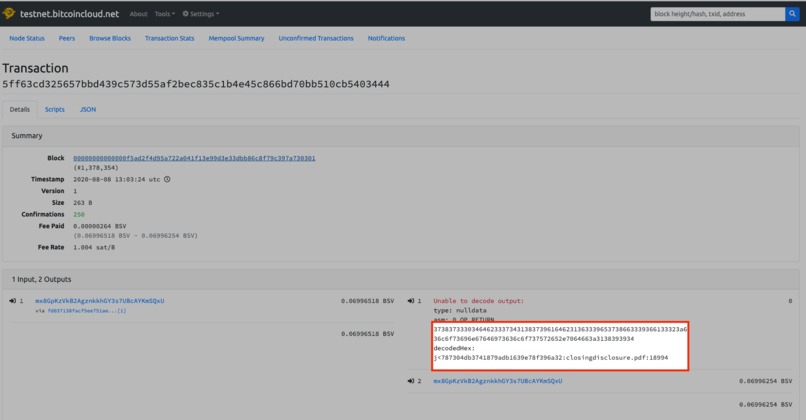The height and width of the screenshot is (420, 806).
Task: Click the decodedHex closingdisclosure.pdf text
Action: coord(551,358)
